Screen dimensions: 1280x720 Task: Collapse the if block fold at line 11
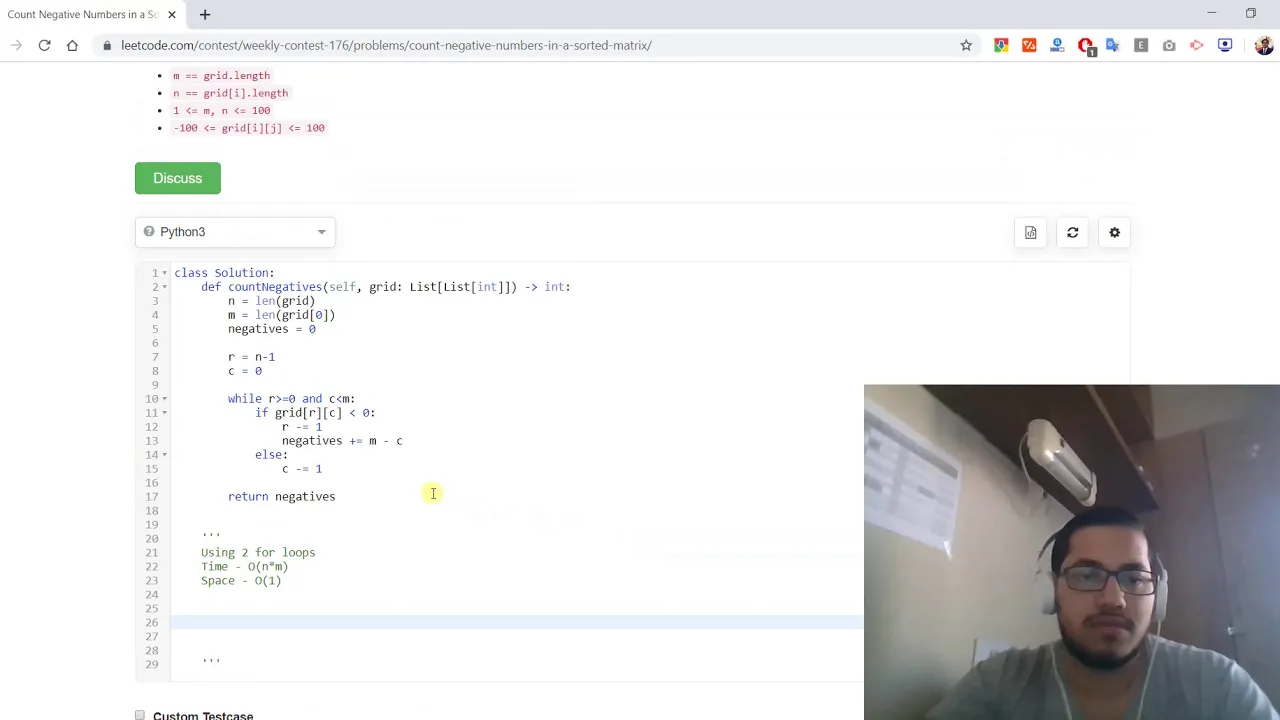pyautogui.click(x=164, y=413)
